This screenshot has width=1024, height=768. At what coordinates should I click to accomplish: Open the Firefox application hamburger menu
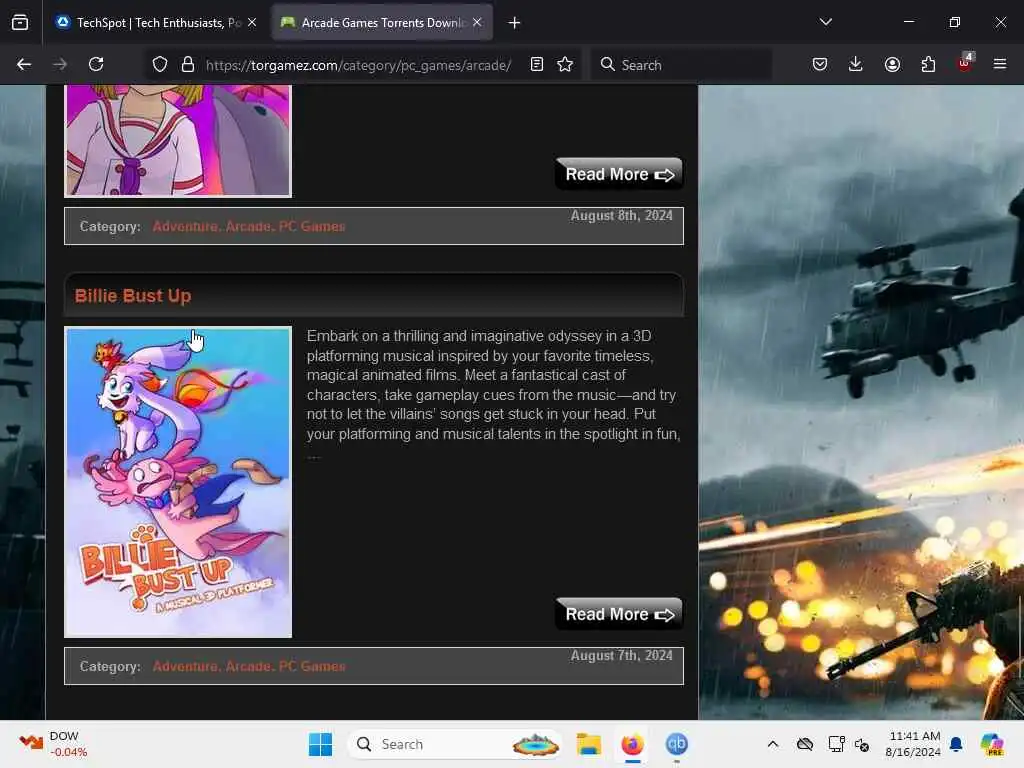[1000, 64]
